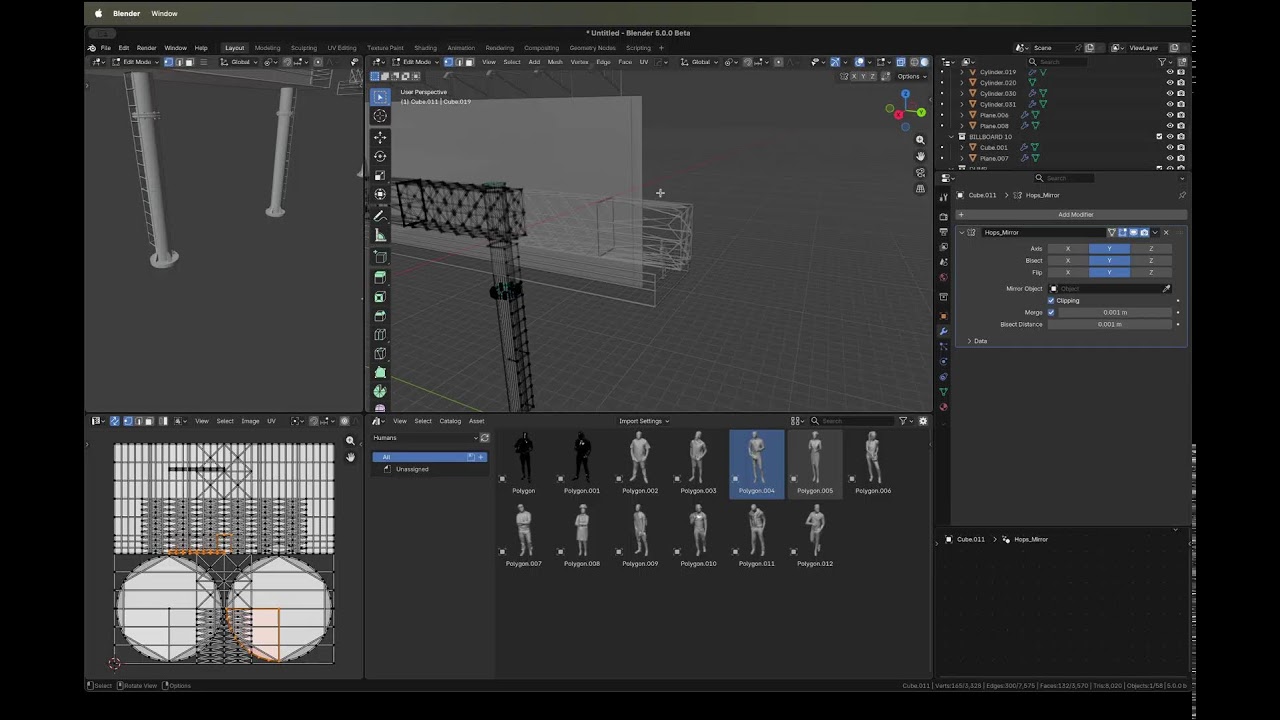1280x720 pixels.
Task: Switch to the Modeling workspace tab
Action: (267, 48)
